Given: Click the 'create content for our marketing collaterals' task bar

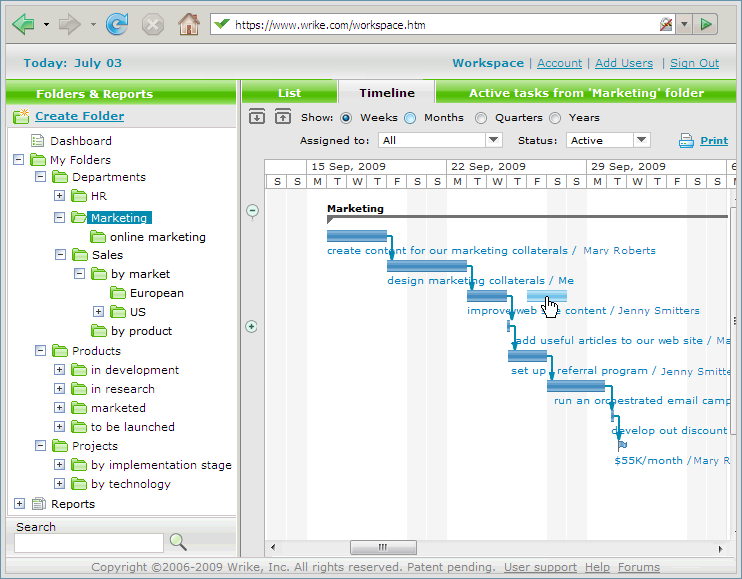Looking at the screenshot, I should [x=357, y=236].
